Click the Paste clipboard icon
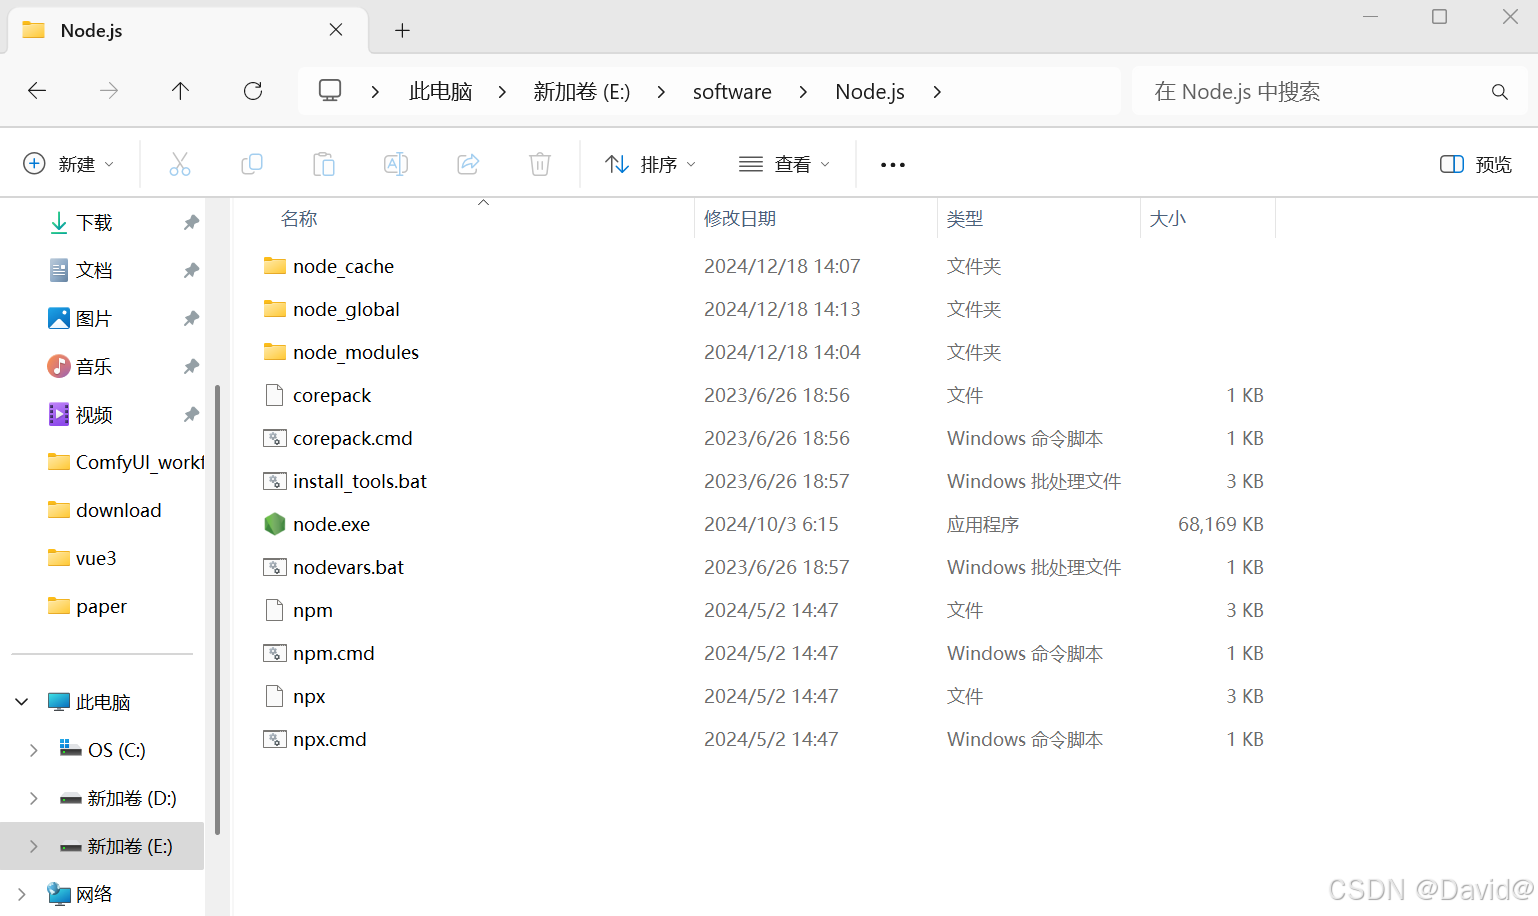The image size is (1538, 916). (324, 164)
